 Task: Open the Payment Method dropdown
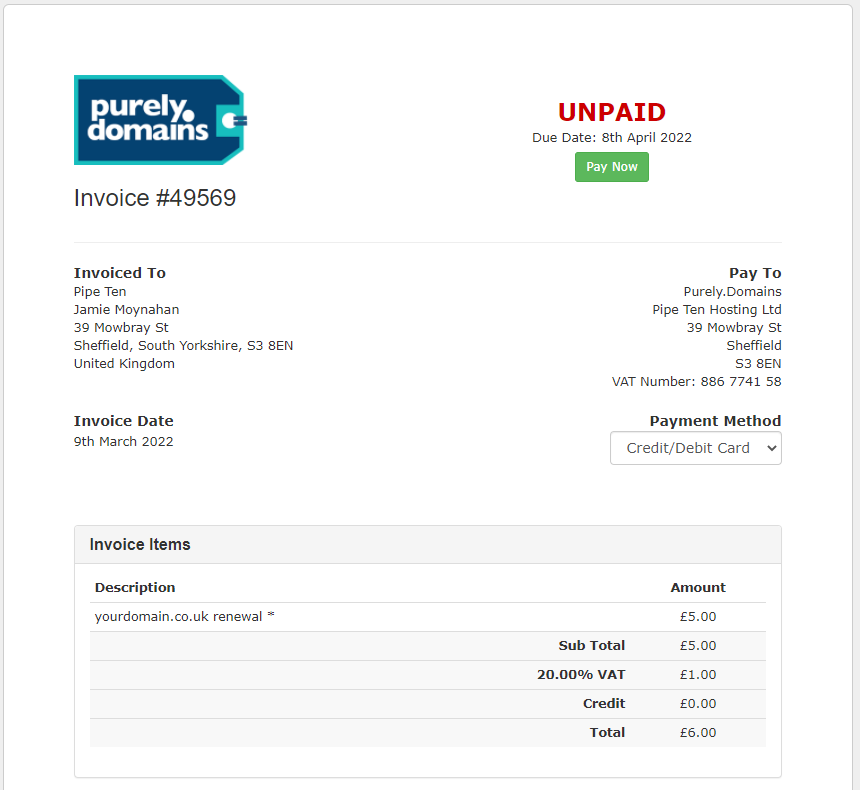click(695, 448)
